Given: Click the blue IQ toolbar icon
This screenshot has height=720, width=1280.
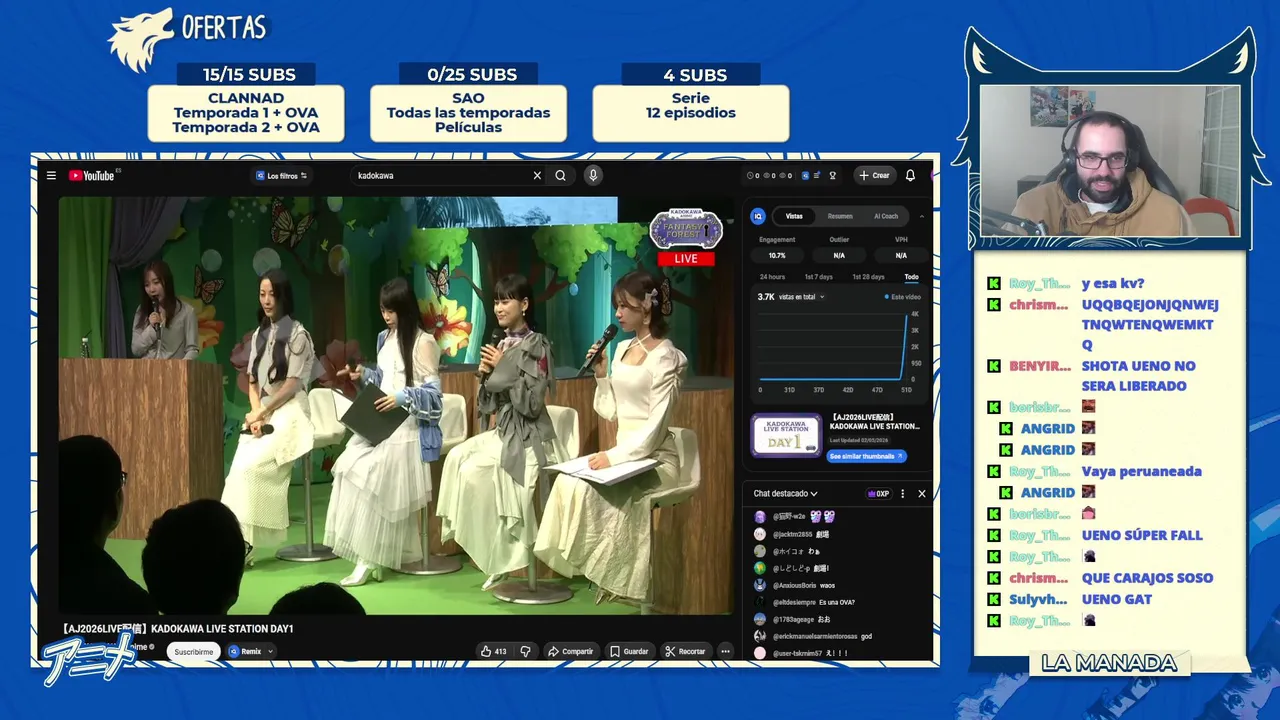Looking at the screenshot, I should click(x=806, y=175).
